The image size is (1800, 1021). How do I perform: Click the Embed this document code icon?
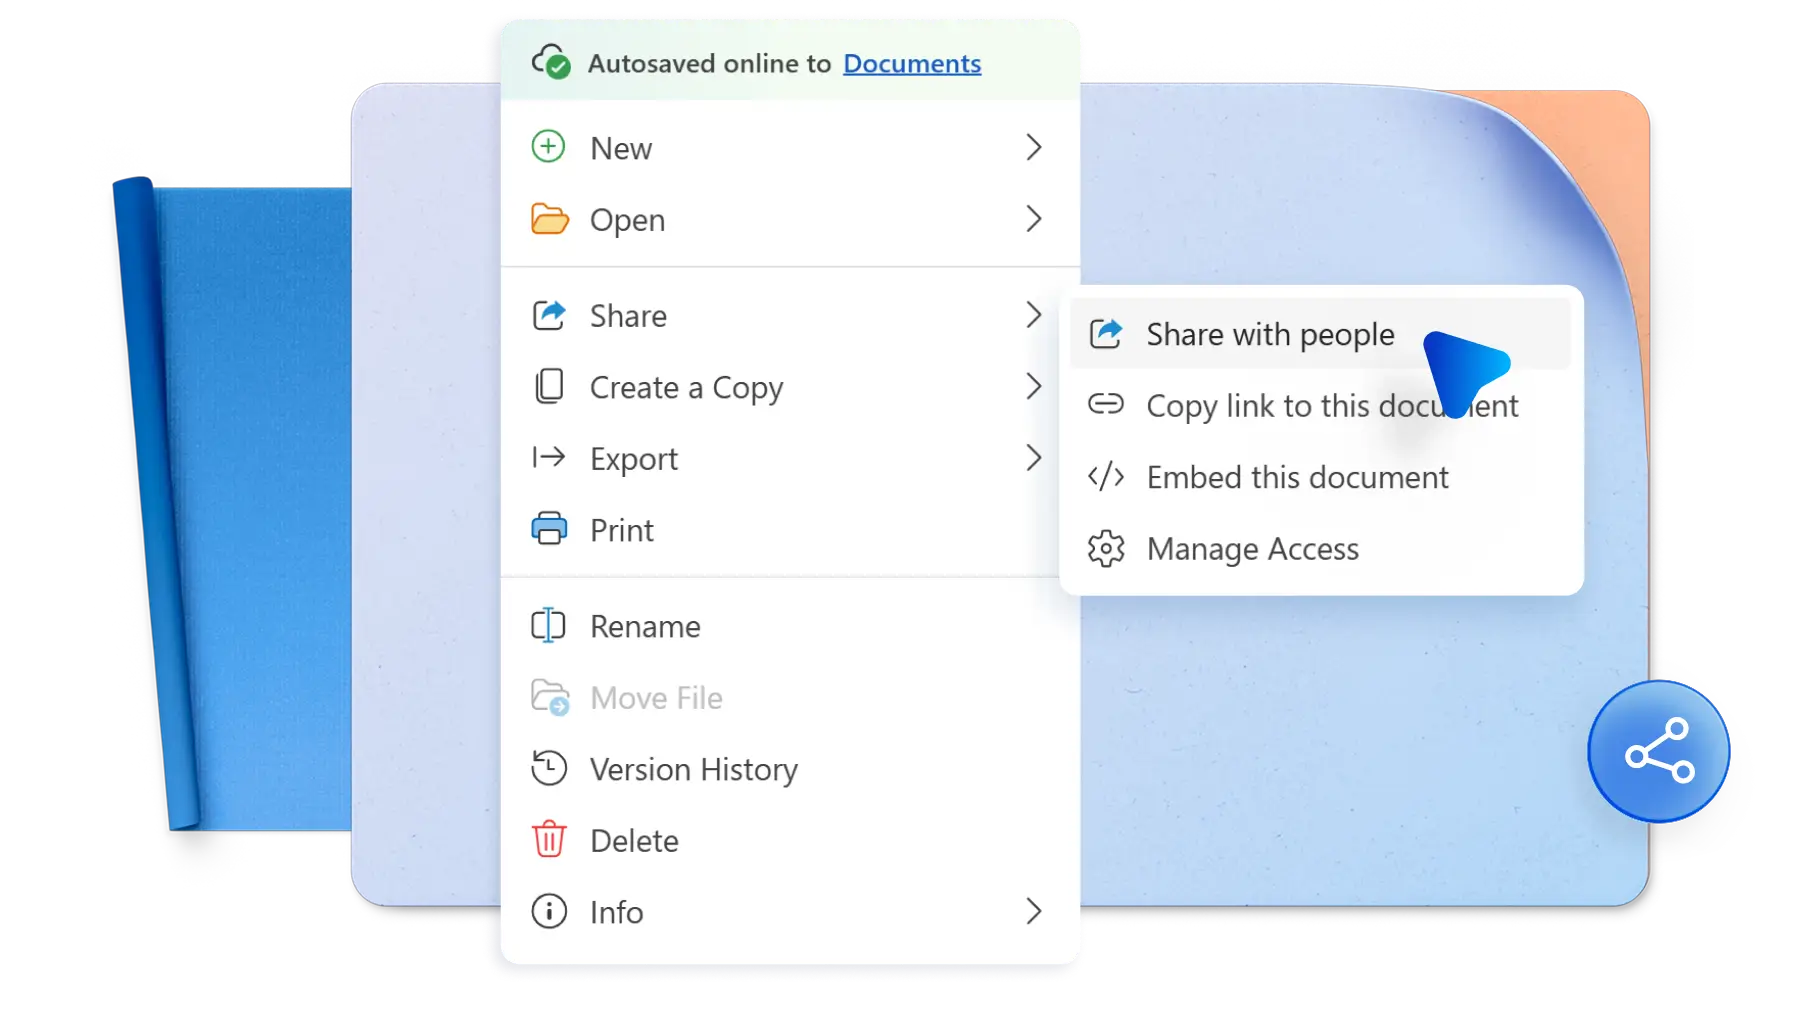pos(1106,477)
